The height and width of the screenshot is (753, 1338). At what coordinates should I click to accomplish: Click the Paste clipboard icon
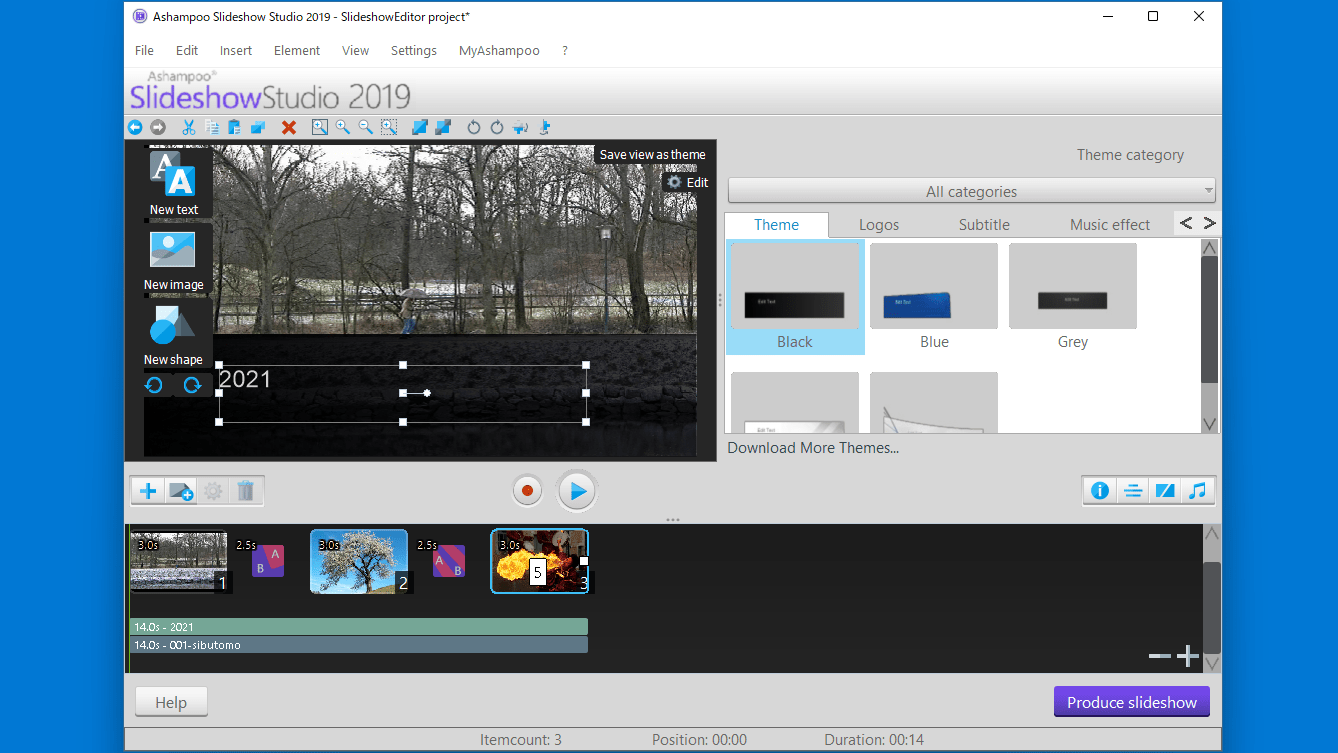[235, 127]
